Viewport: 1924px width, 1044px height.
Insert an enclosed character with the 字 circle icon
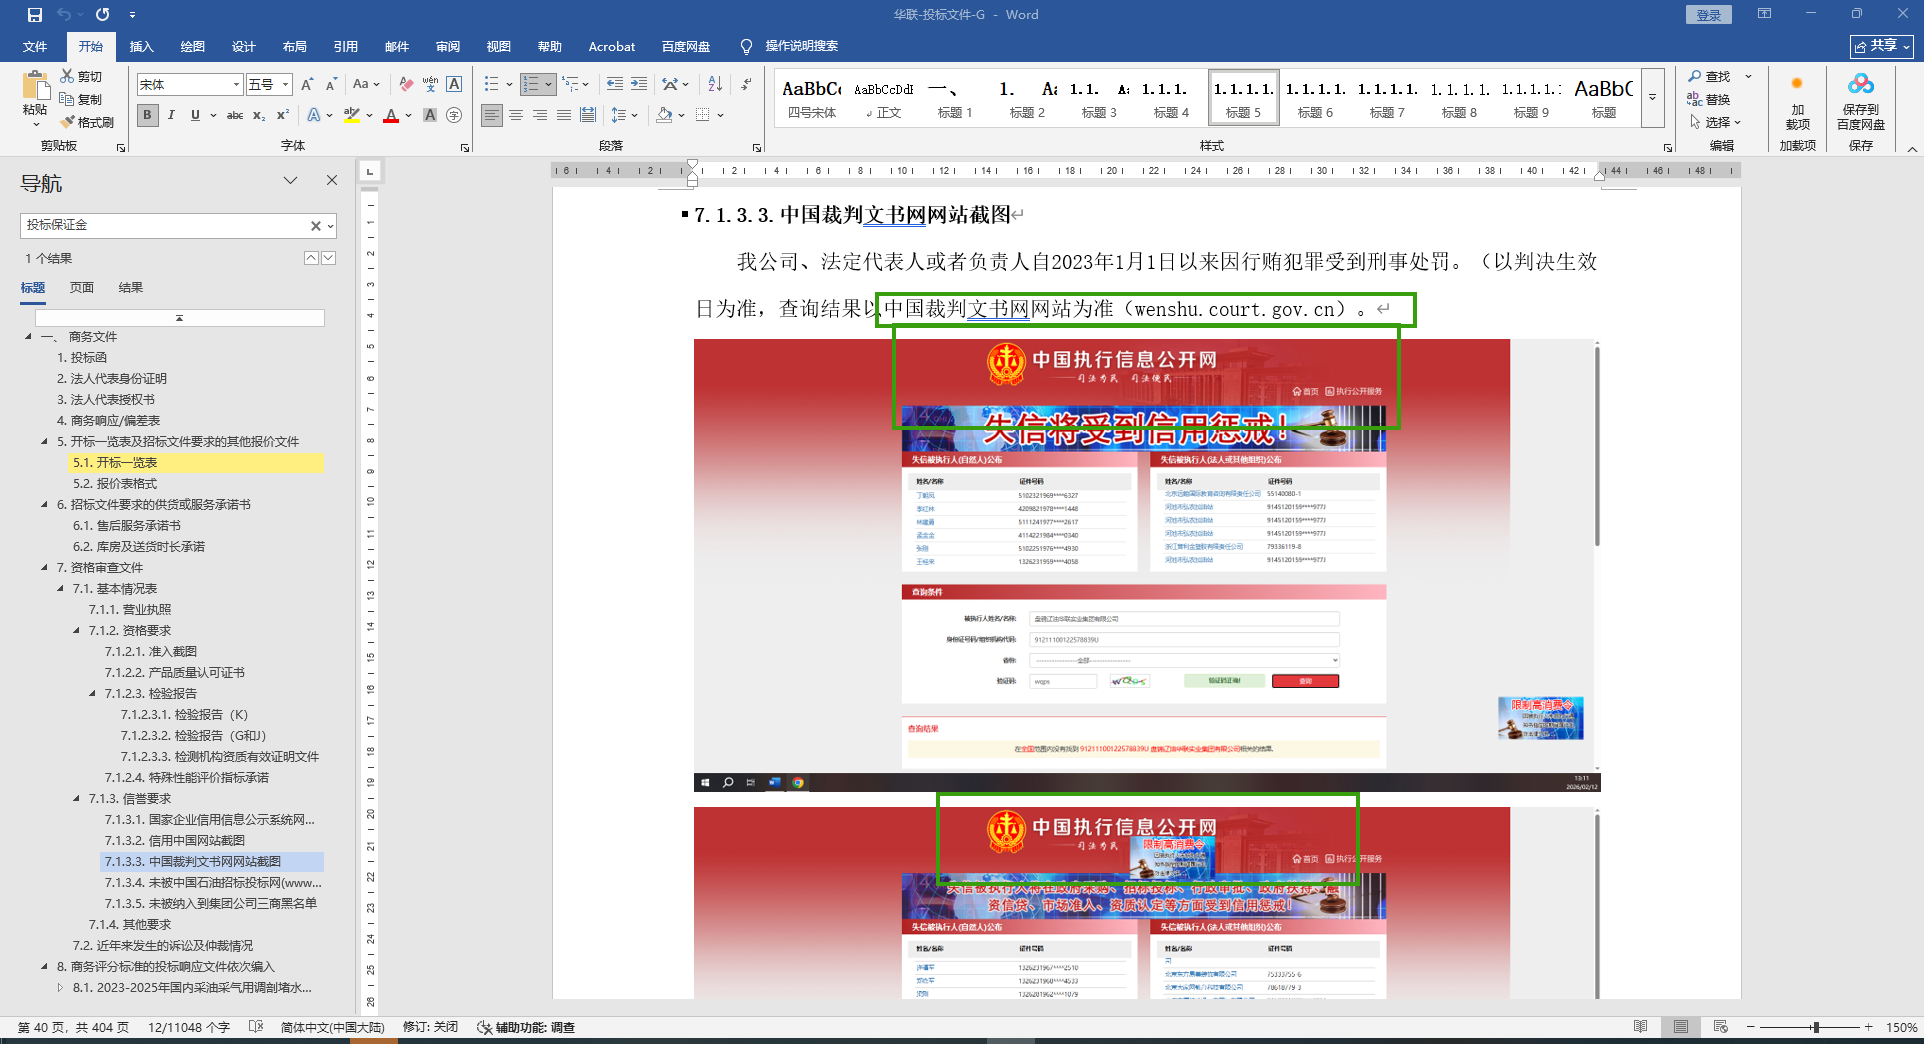[x=454, y=115]
